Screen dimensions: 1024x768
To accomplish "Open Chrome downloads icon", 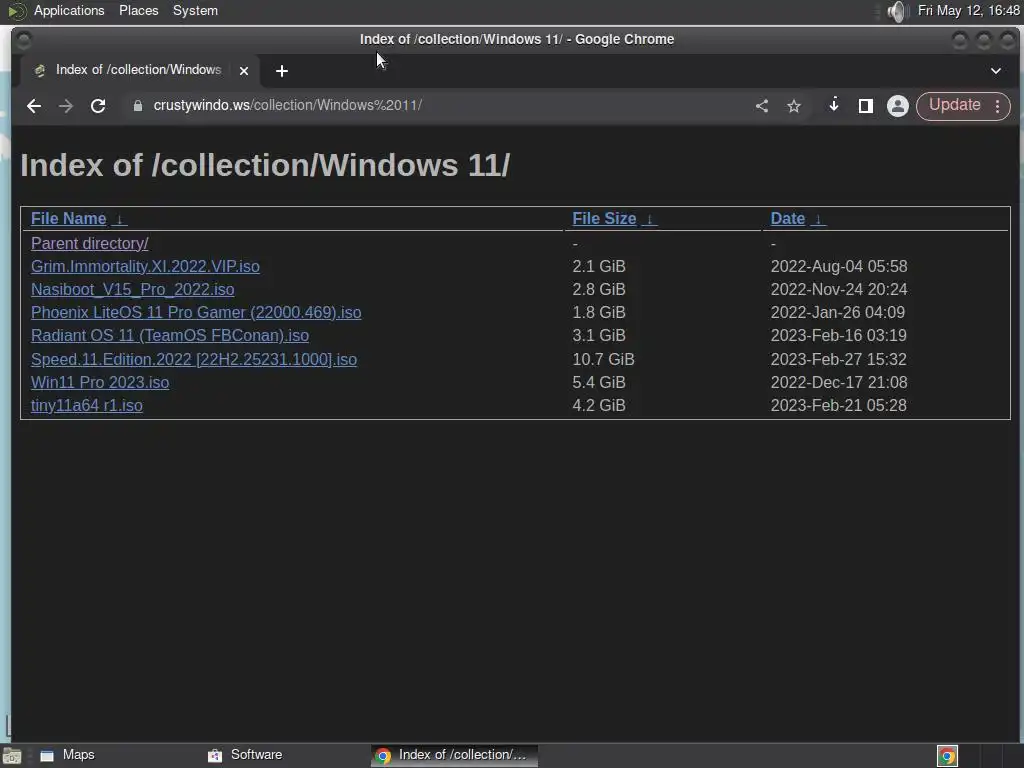I will pyautogui.click(x=833, y=105).
